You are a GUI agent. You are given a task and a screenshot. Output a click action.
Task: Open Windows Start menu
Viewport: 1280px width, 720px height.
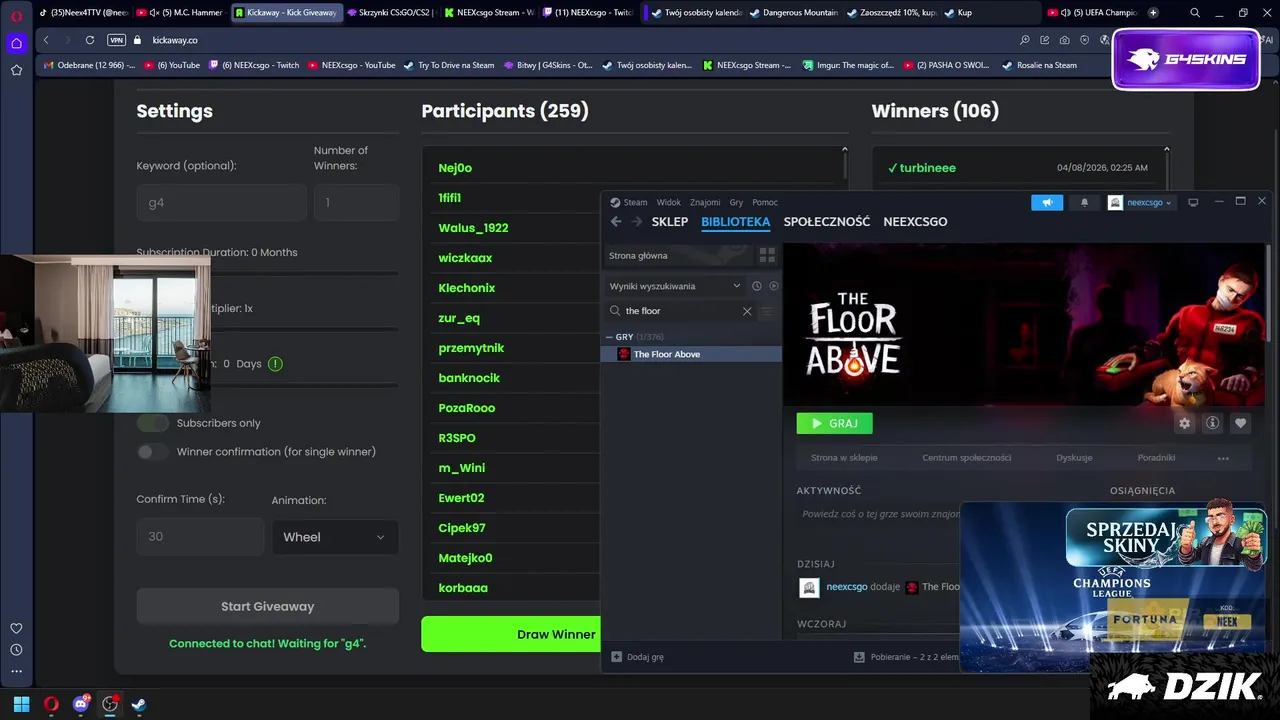[x=21, y=704]
